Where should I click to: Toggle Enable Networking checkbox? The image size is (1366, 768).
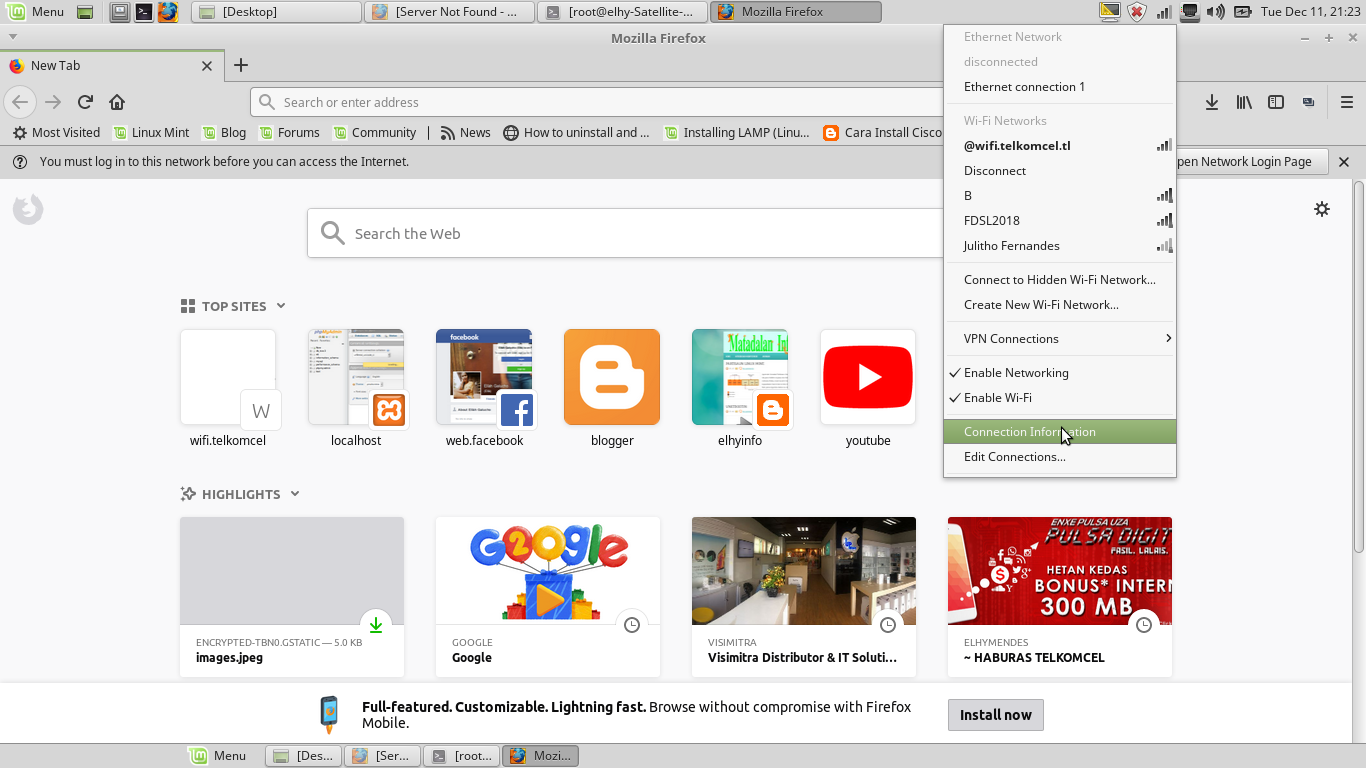(1060, 372)
